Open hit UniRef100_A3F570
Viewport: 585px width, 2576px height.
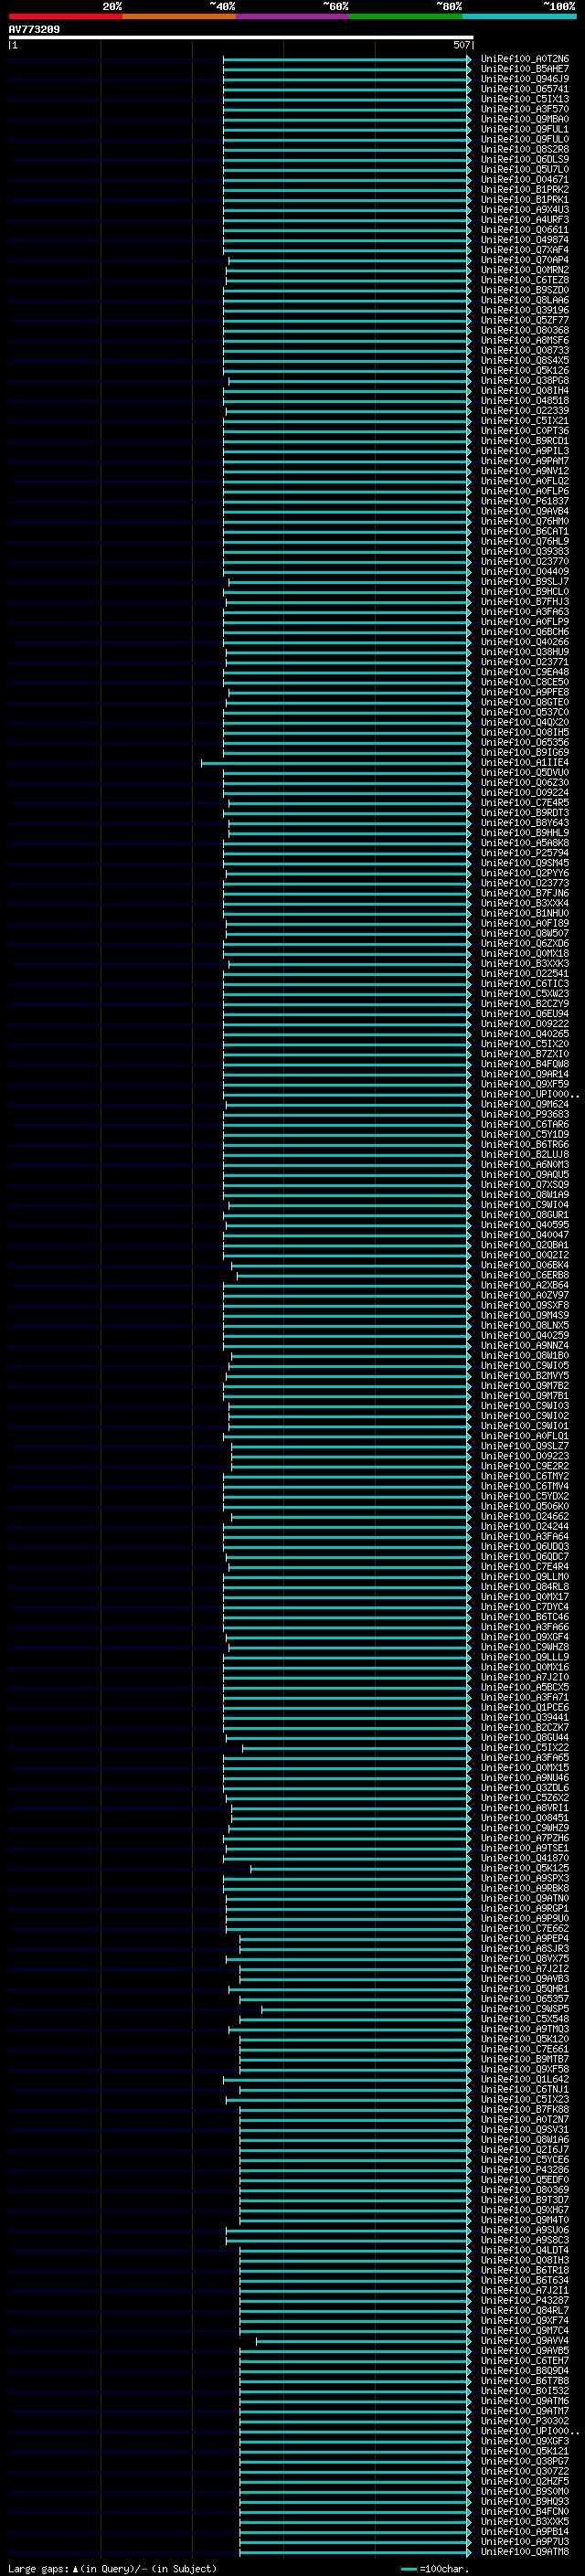tap(524, 110)
